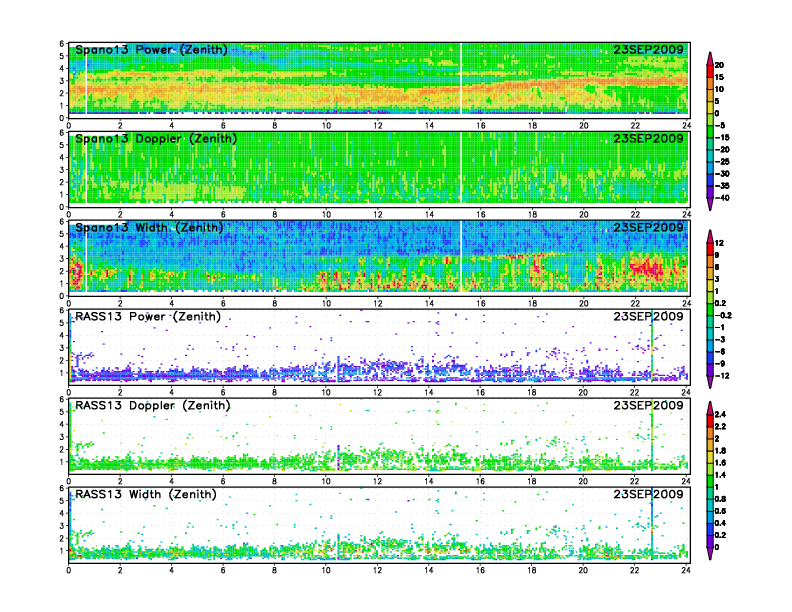Click hour tick 6 under the Spano13 Width panel
792x612 pixels.
coord(223,303)
